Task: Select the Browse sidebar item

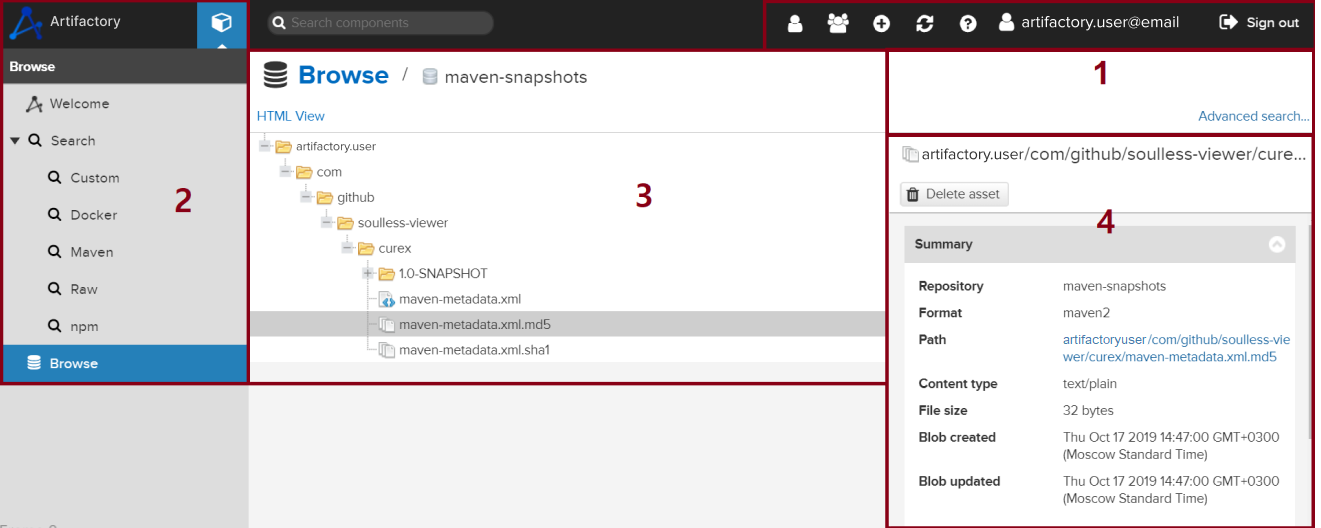Action: [x=74, y=363]
